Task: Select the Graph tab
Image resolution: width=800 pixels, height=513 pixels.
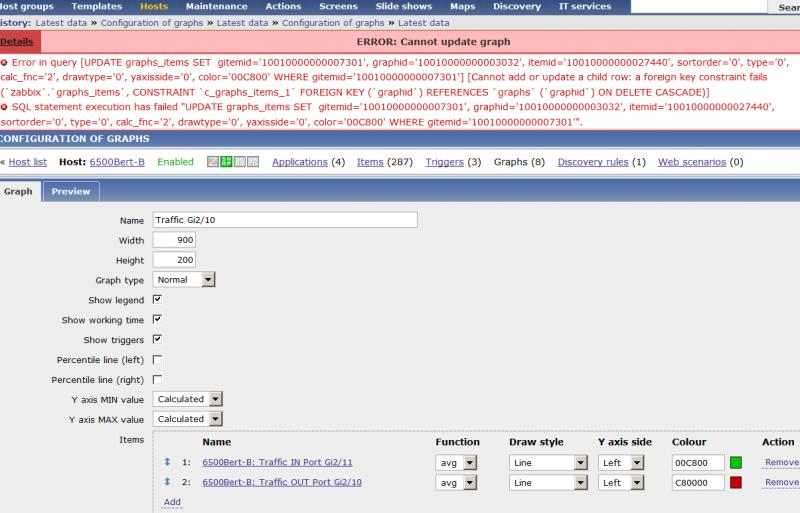Action: [18, 191]
